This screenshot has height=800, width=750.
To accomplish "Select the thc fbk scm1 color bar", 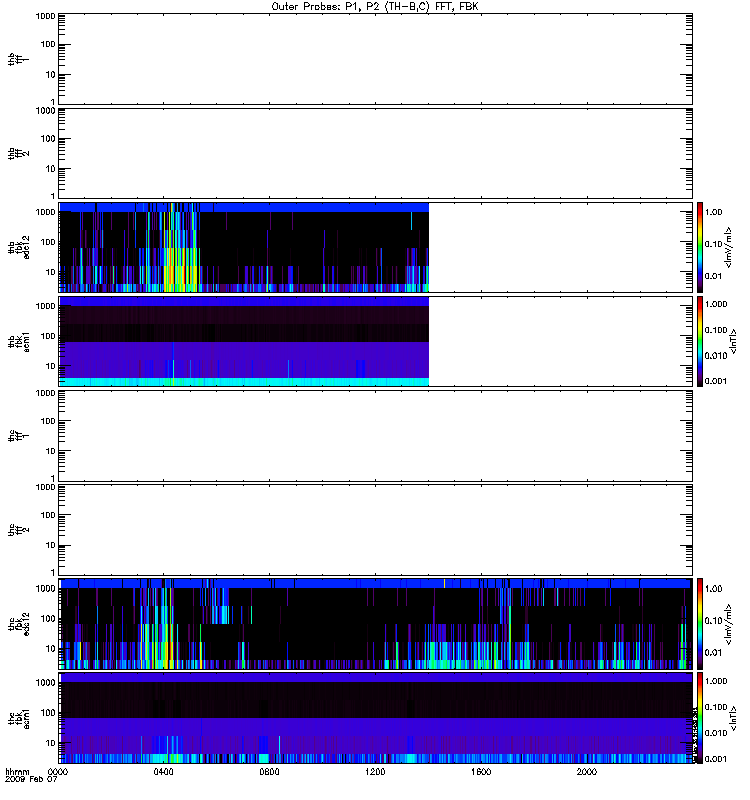I will pos(700,718).
